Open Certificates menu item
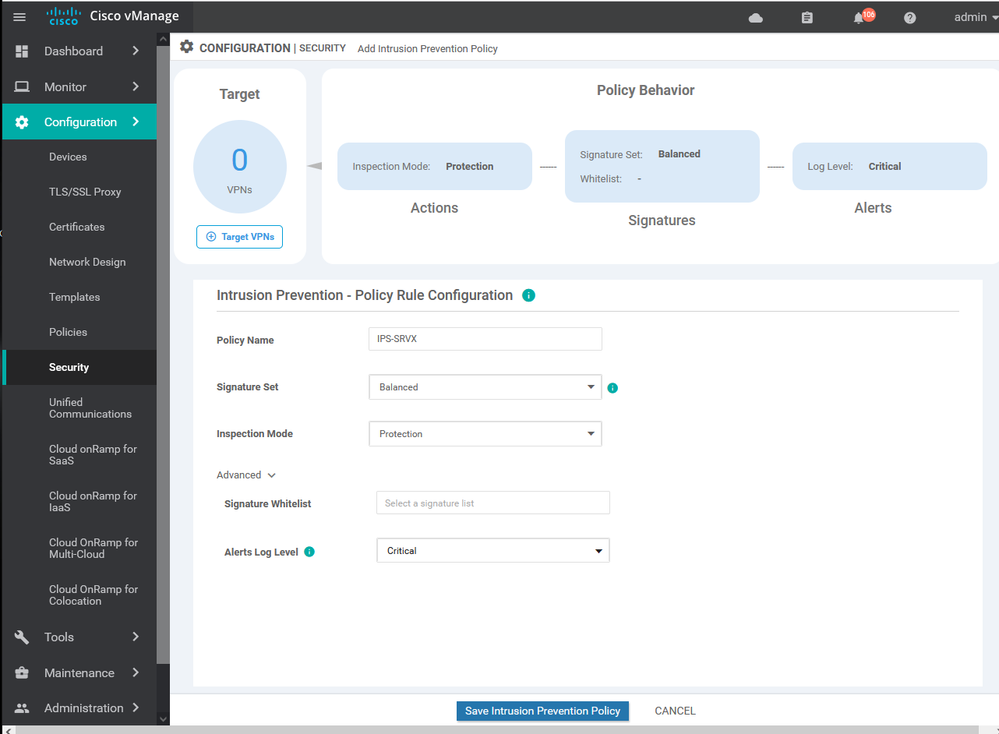 coord(76,227)
